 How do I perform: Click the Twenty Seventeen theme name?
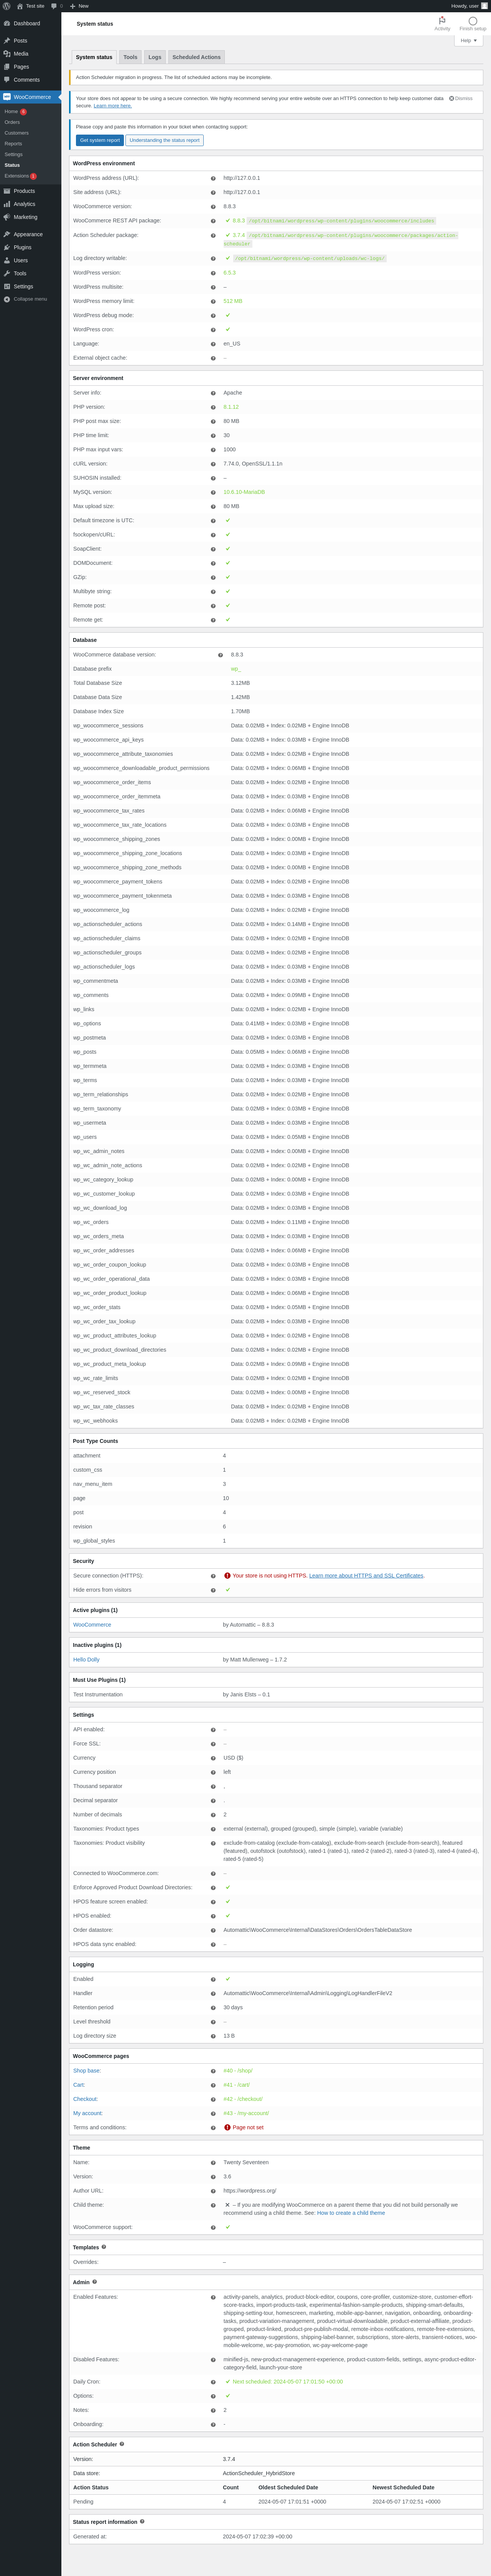pos(246,2162)
